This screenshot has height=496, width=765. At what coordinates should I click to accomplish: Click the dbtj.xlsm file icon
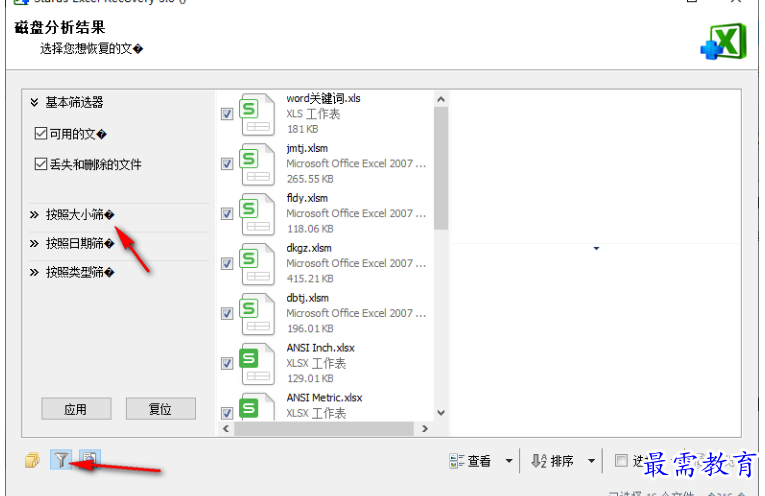(x=257, y=314)
